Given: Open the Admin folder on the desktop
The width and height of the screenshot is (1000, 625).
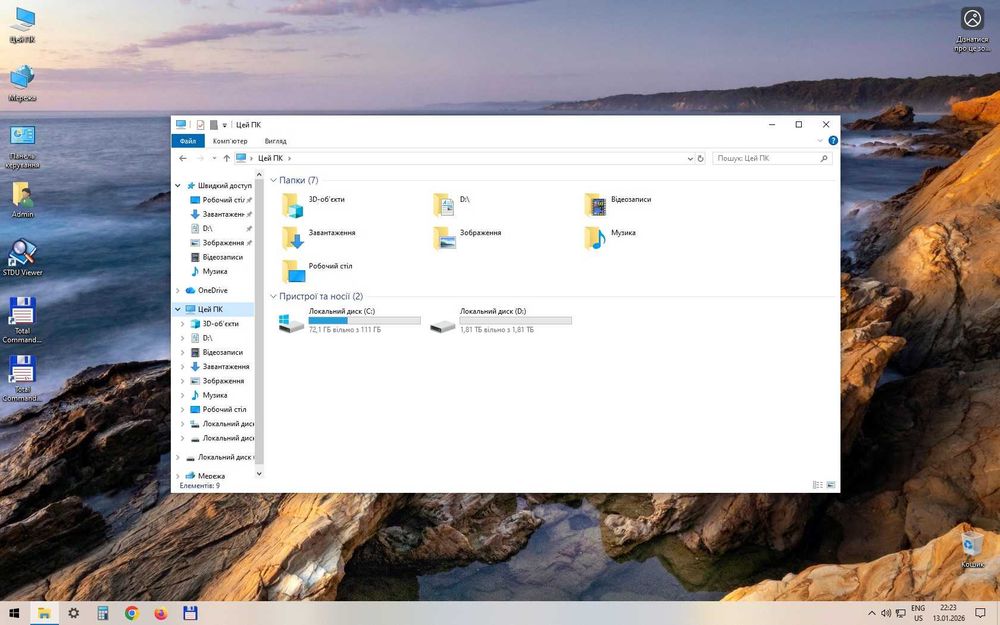Looking at the screenshot, I should [22, 200].
